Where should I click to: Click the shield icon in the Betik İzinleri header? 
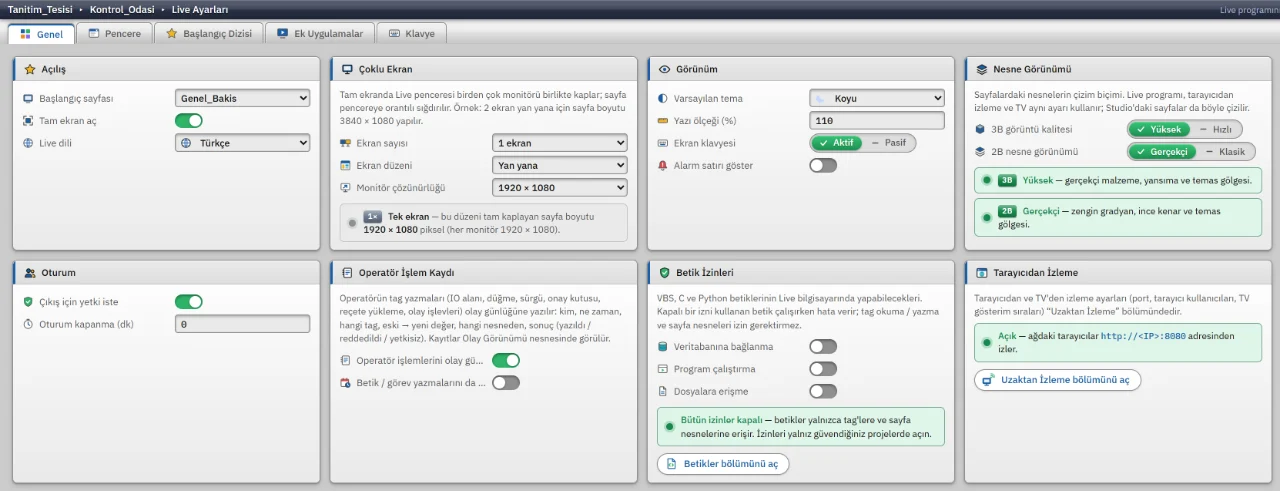664,272
